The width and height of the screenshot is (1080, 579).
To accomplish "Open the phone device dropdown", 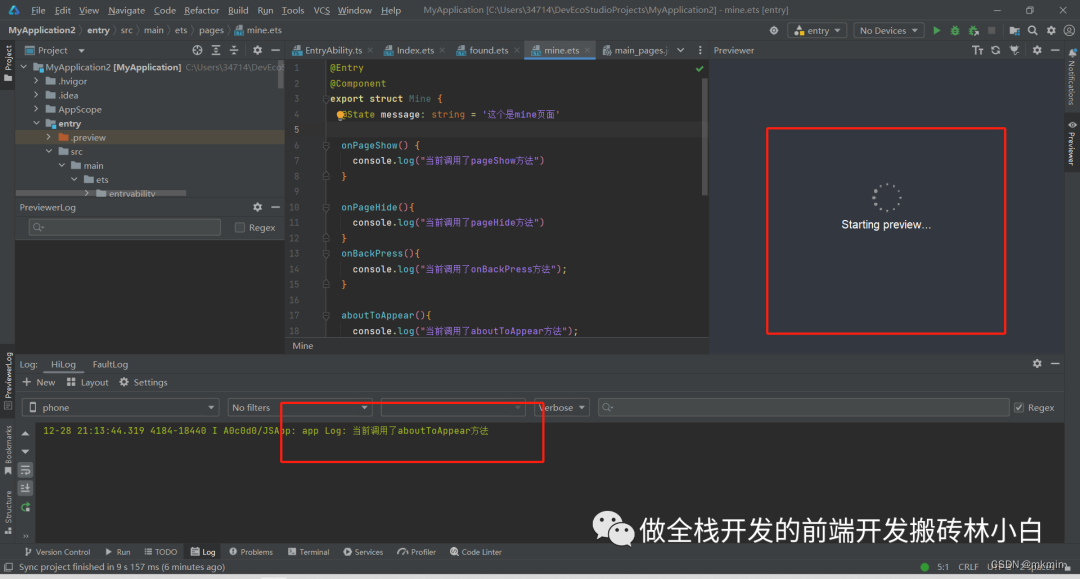I will pos(121,408).
